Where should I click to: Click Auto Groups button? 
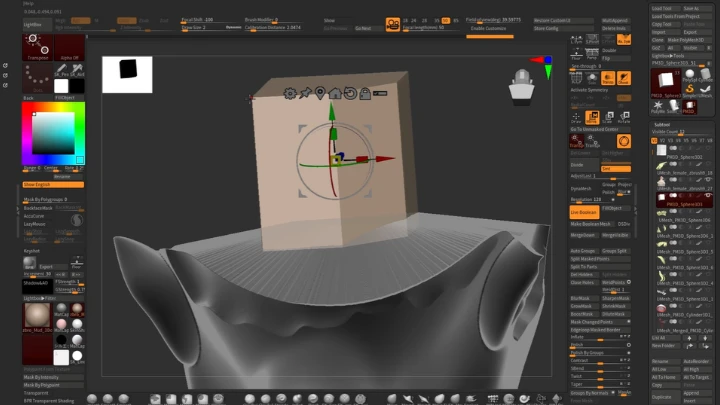click(x=584, y=251)
